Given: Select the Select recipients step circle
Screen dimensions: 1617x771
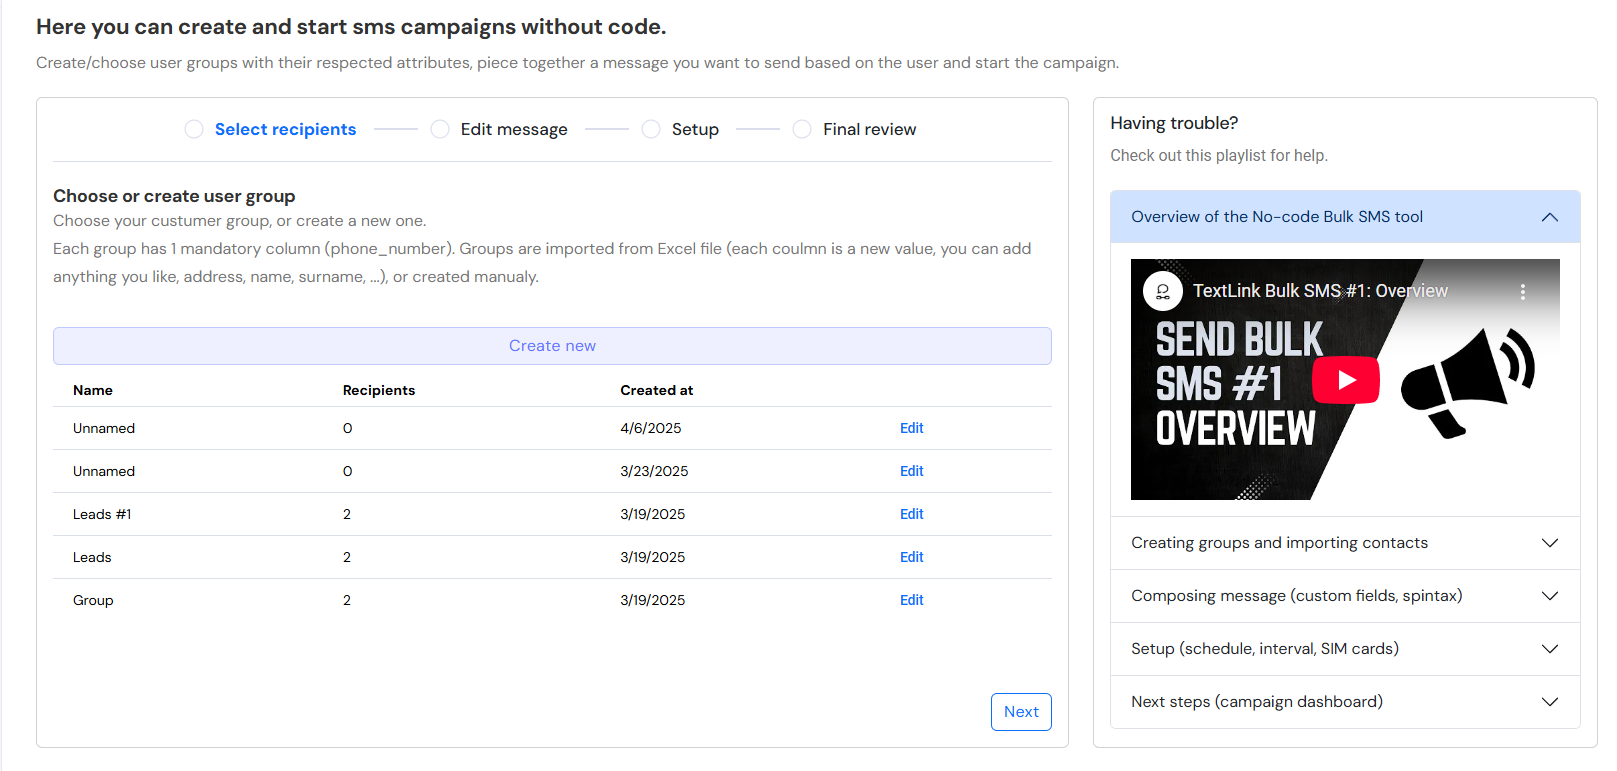Looking at the screenshot, I should 194,130.
